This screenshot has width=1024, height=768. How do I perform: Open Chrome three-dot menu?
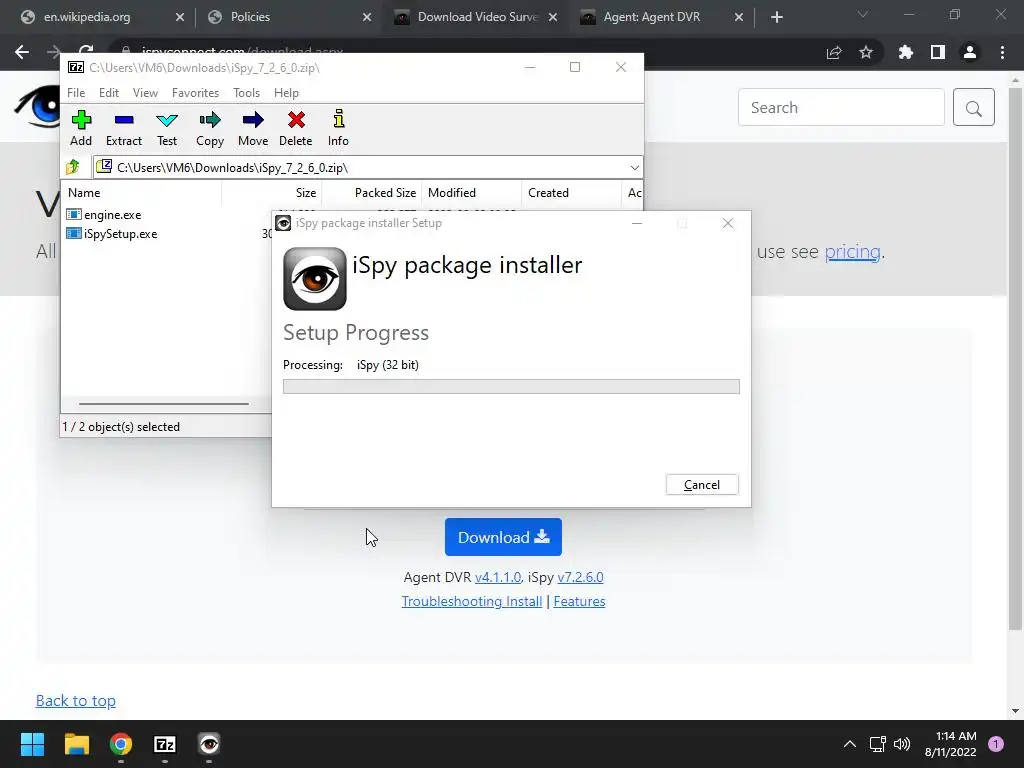pyautogui.click(x=1002, y=52)
